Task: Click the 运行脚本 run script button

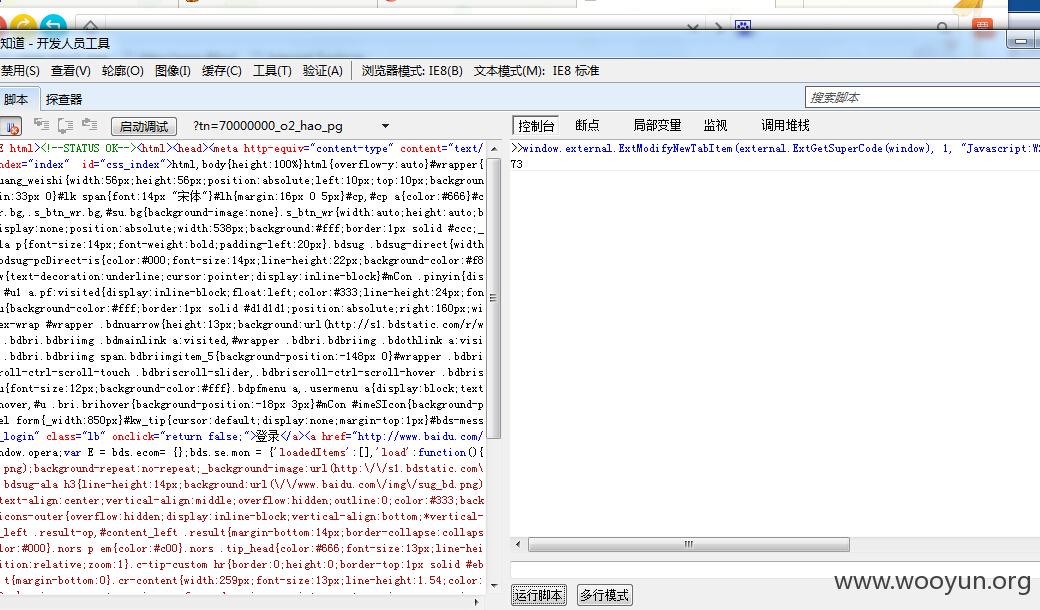Action: click(x=539, y=595)
